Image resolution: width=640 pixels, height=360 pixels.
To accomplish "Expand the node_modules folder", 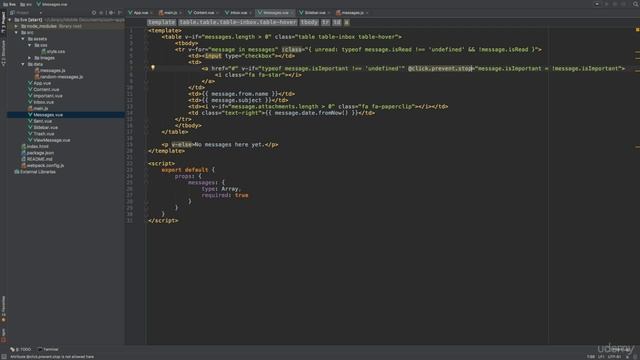I will tap(17, 26).
